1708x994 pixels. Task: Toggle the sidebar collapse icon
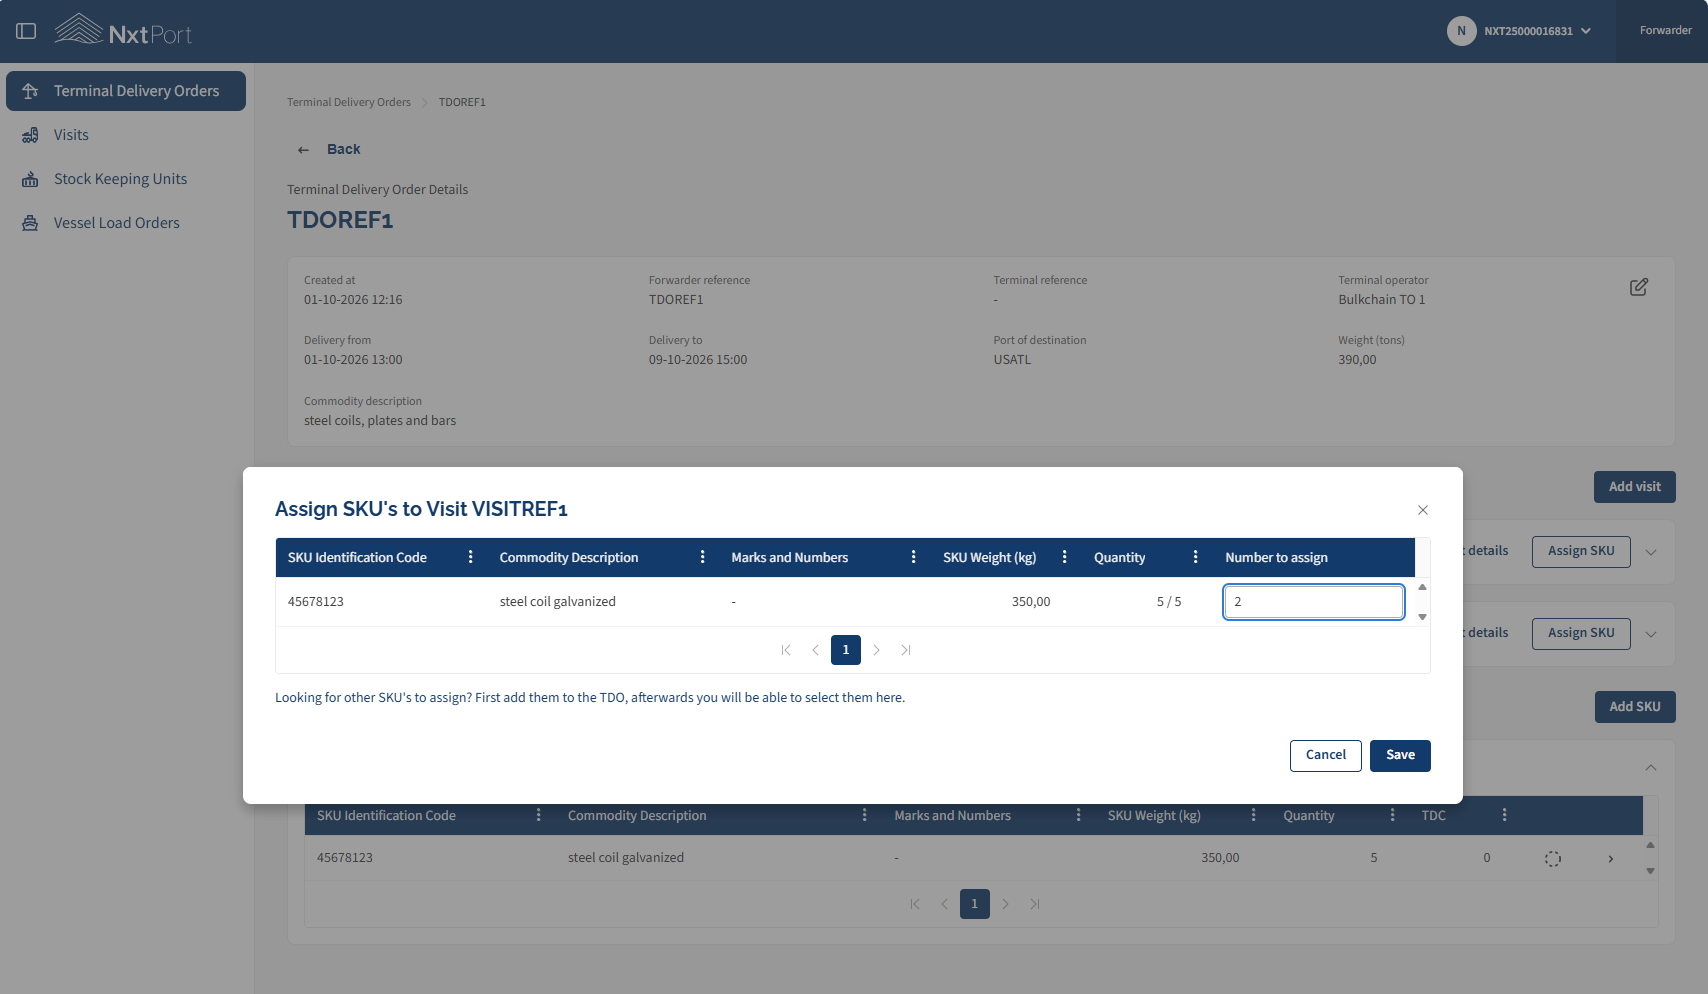point(27,31)
